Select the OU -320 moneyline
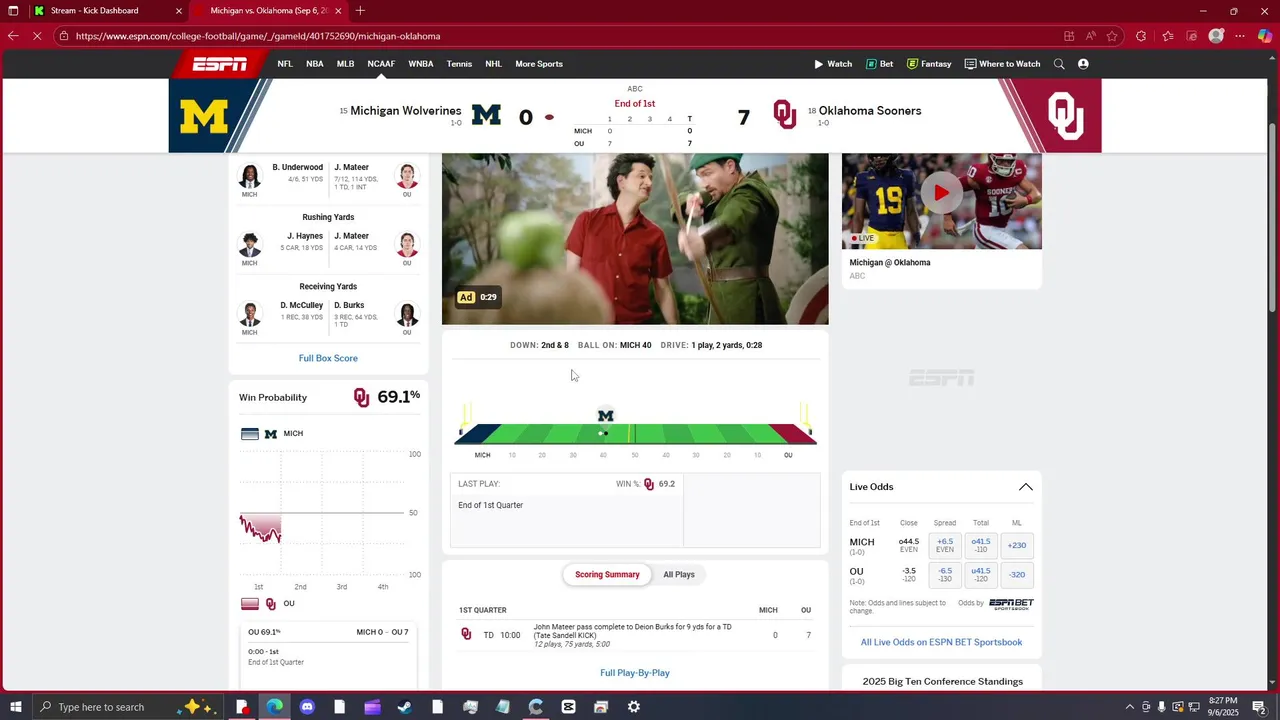The width and height of the screenshot is (1280, 720). pyautogui.click(x=1017, y=575)
